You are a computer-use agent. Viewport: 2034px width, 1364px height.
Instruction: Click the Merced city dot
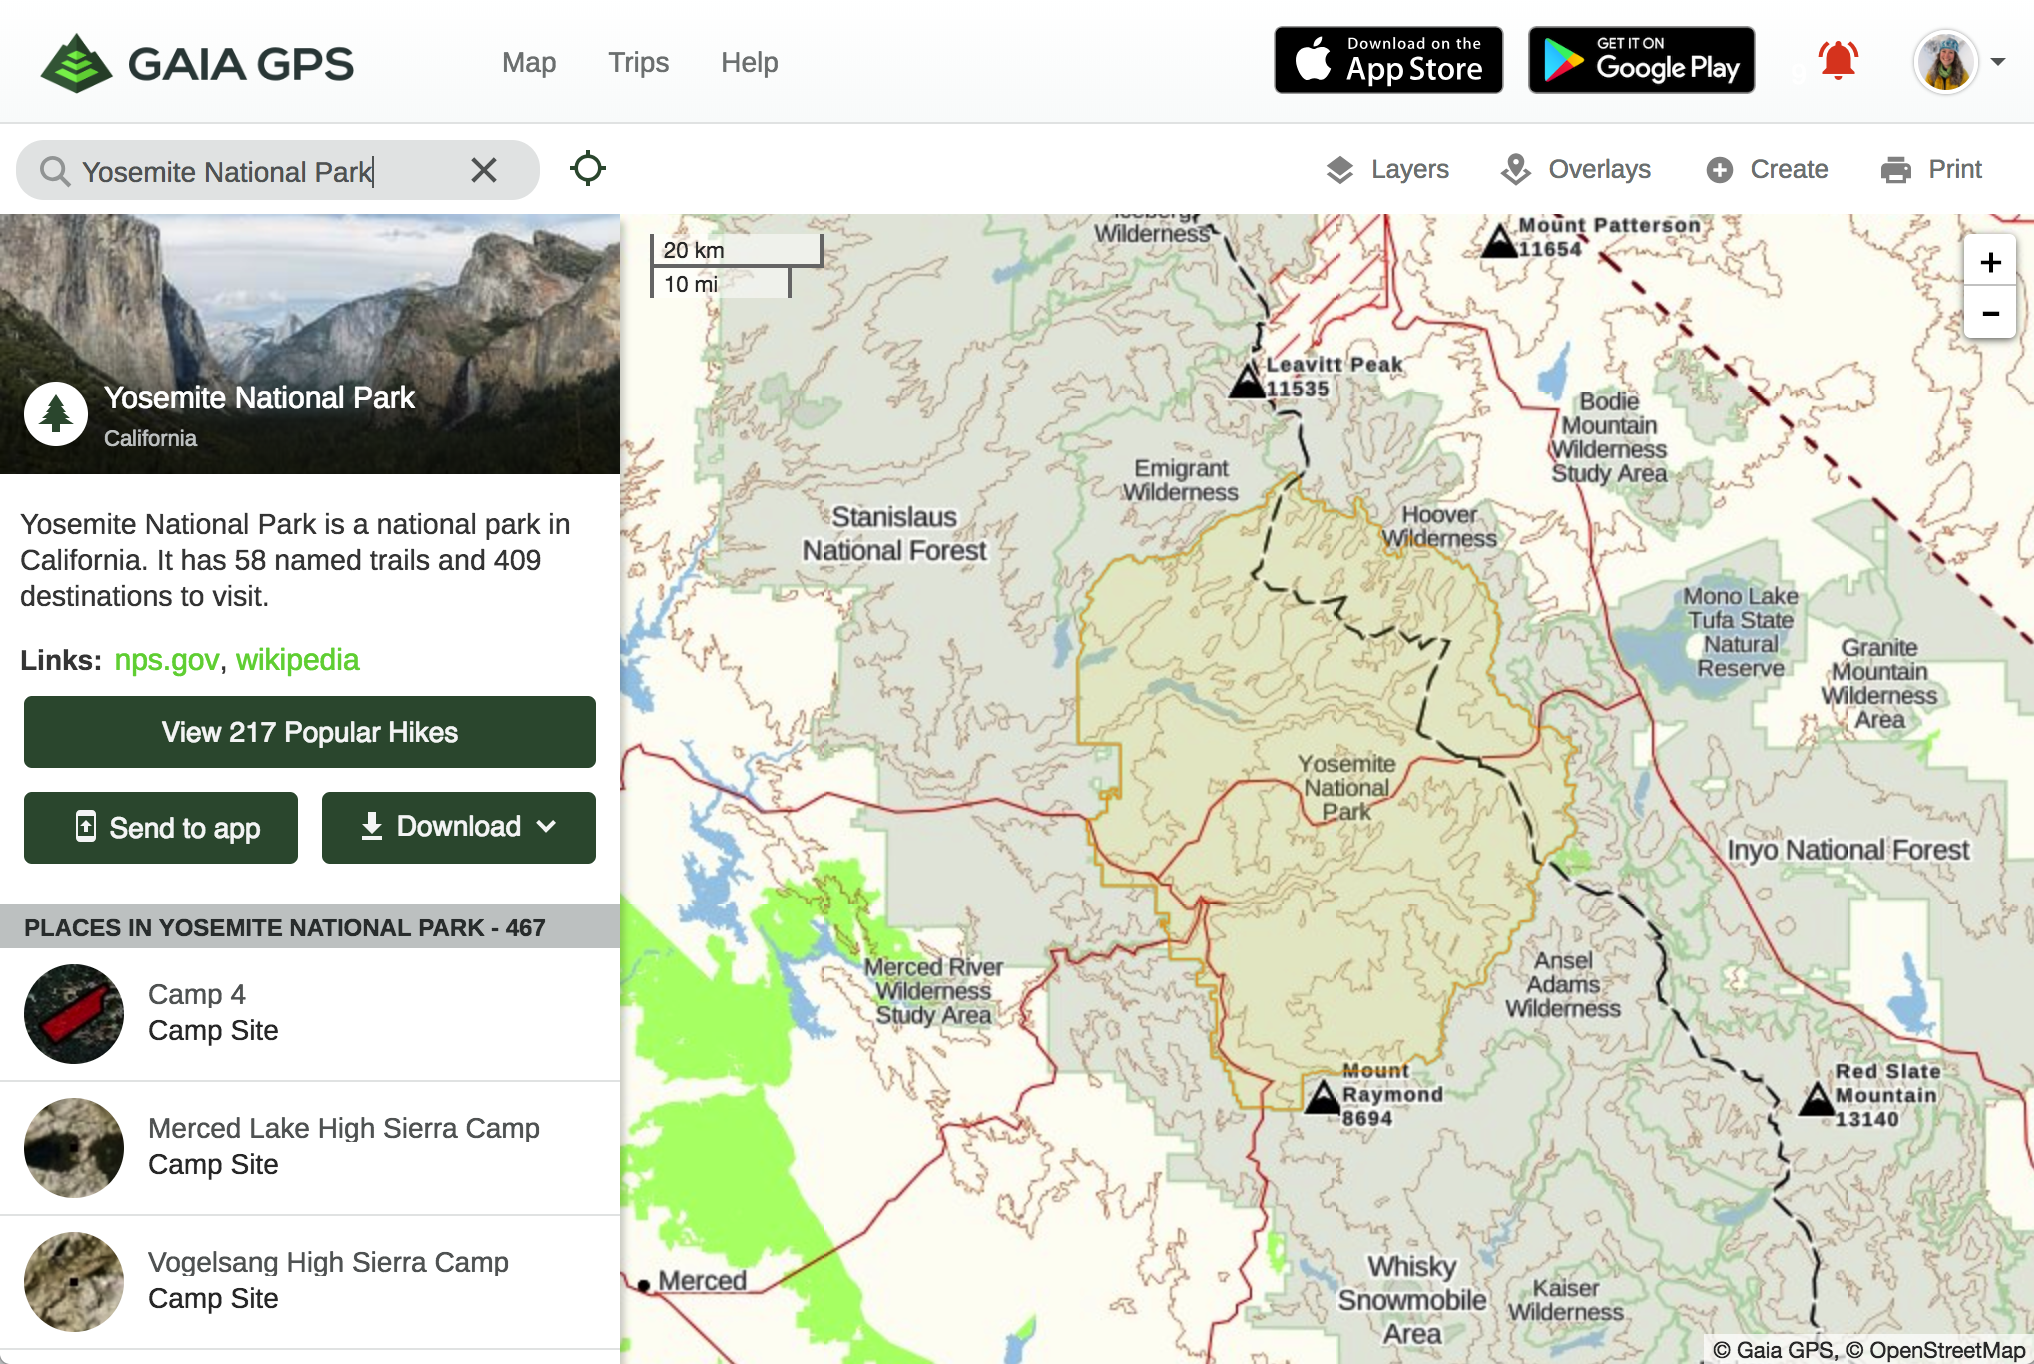click(644, 1284)
